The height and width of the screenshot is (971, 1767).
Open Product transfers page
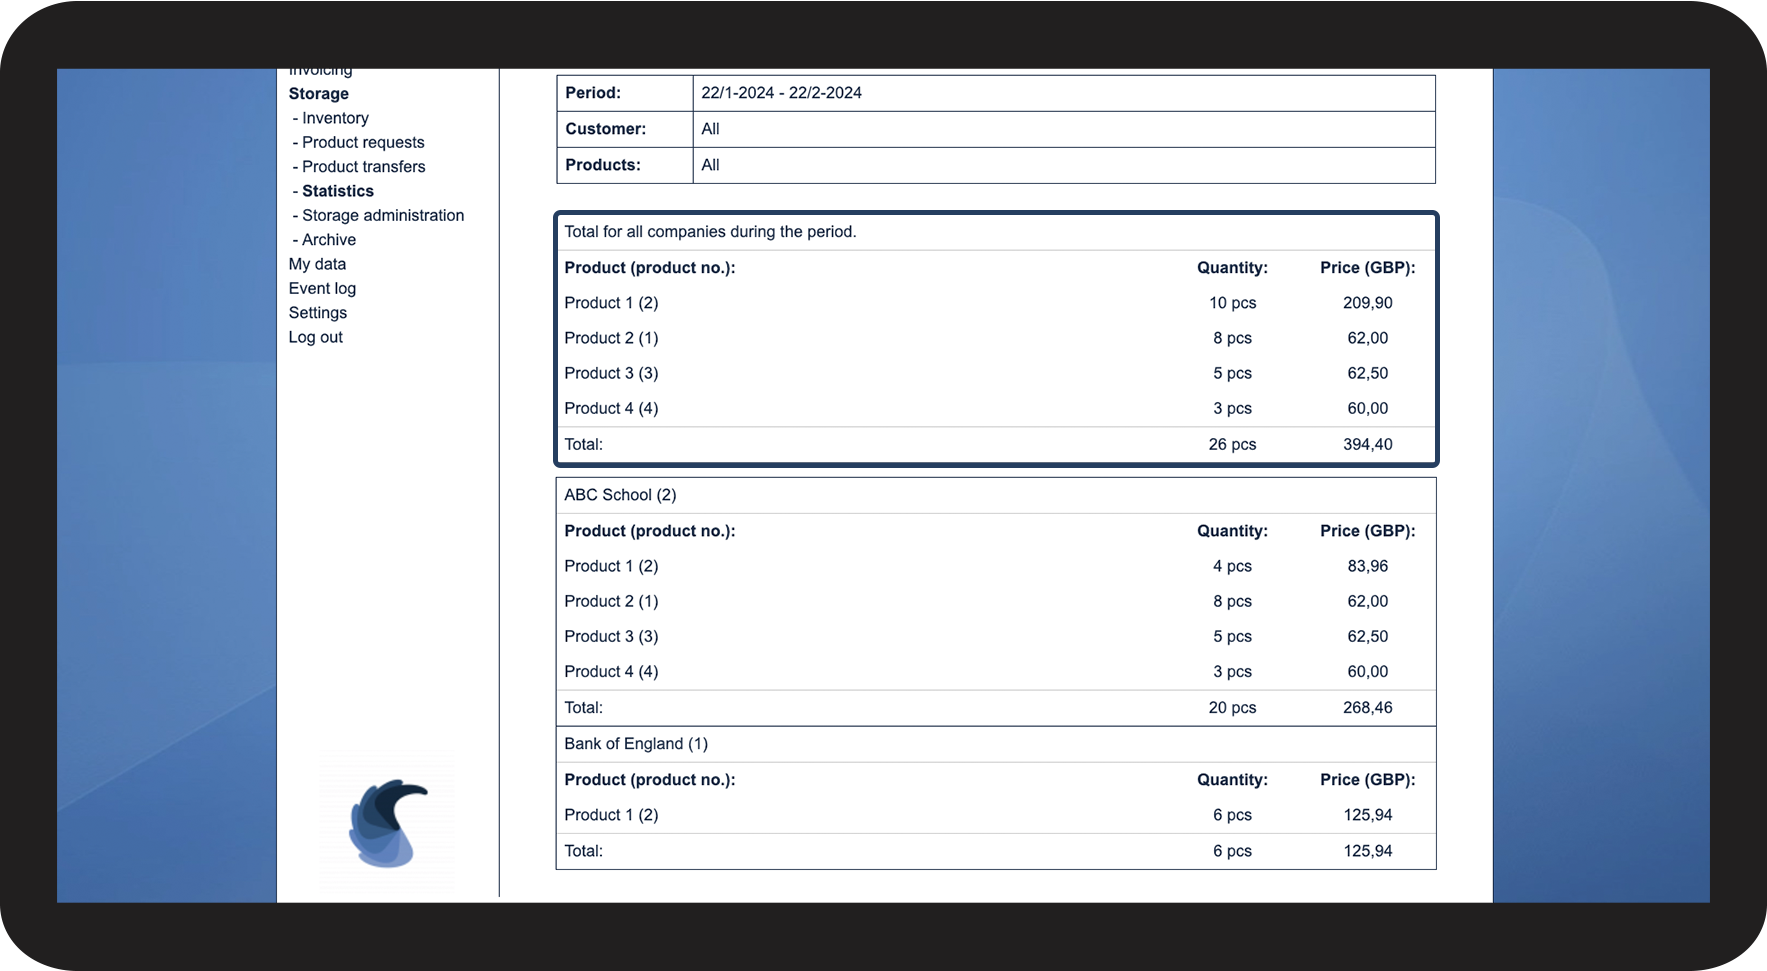tap(363, 167)
